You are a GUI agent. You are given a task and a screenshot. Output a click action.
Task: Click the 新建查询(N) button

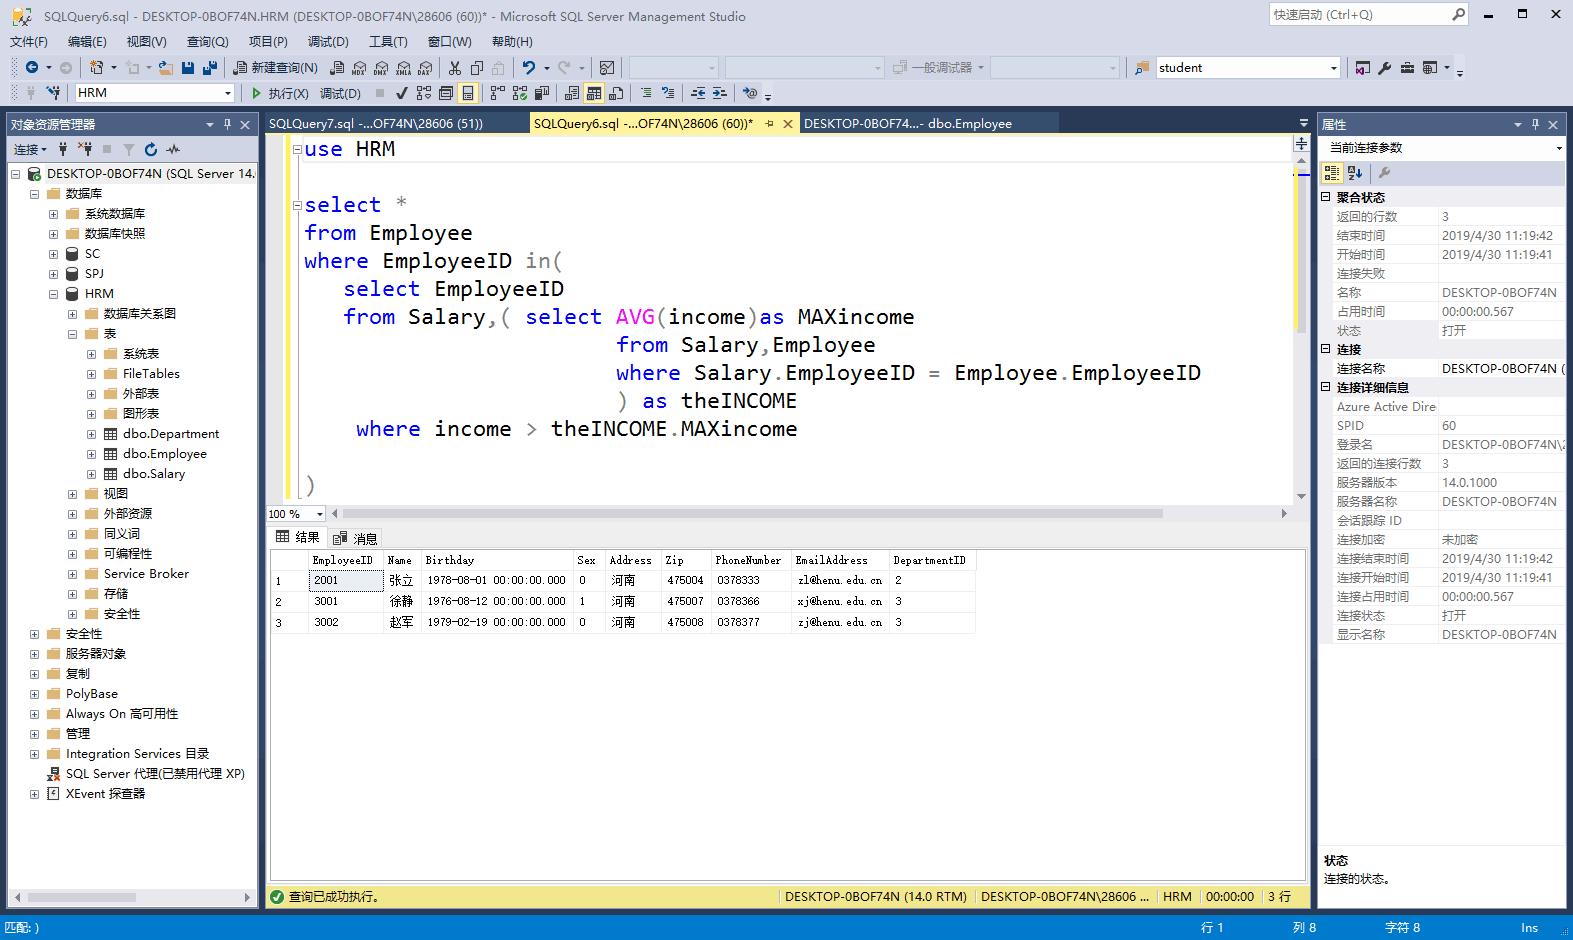(275, 67)
